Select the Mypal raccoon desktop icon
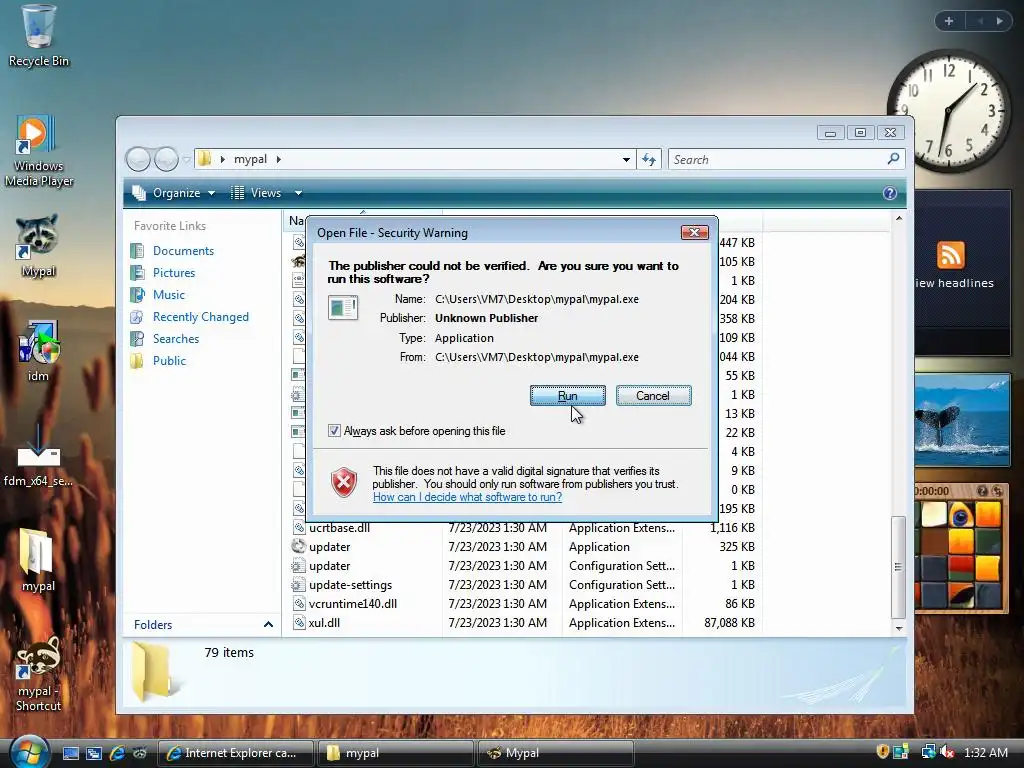The image size is (1024, 768). [x=38, y=246]
